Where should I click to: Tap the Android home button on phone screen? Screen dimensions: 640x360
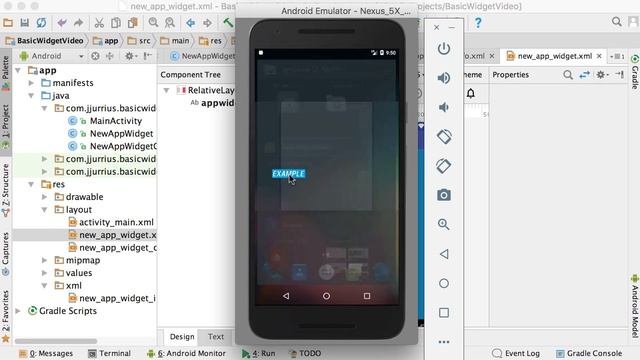[x=327, y=296]
